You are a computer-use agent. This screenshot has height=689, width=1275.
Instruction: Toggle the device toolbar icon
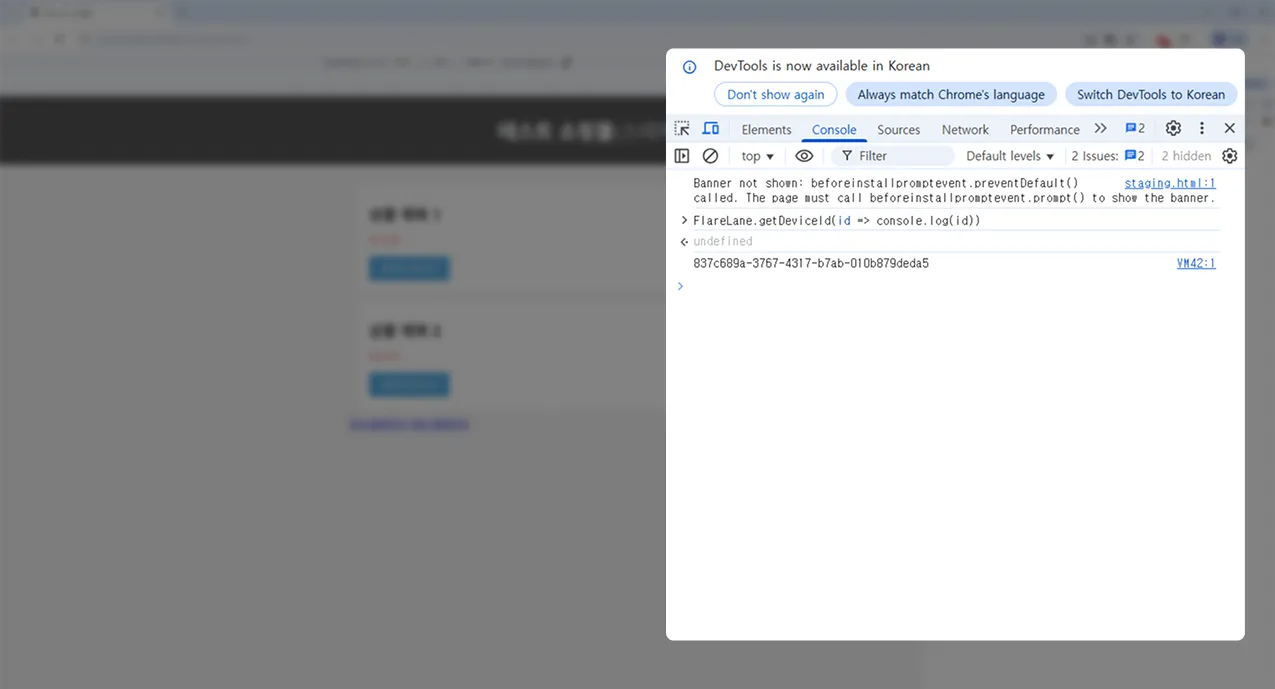coord(711,129)
